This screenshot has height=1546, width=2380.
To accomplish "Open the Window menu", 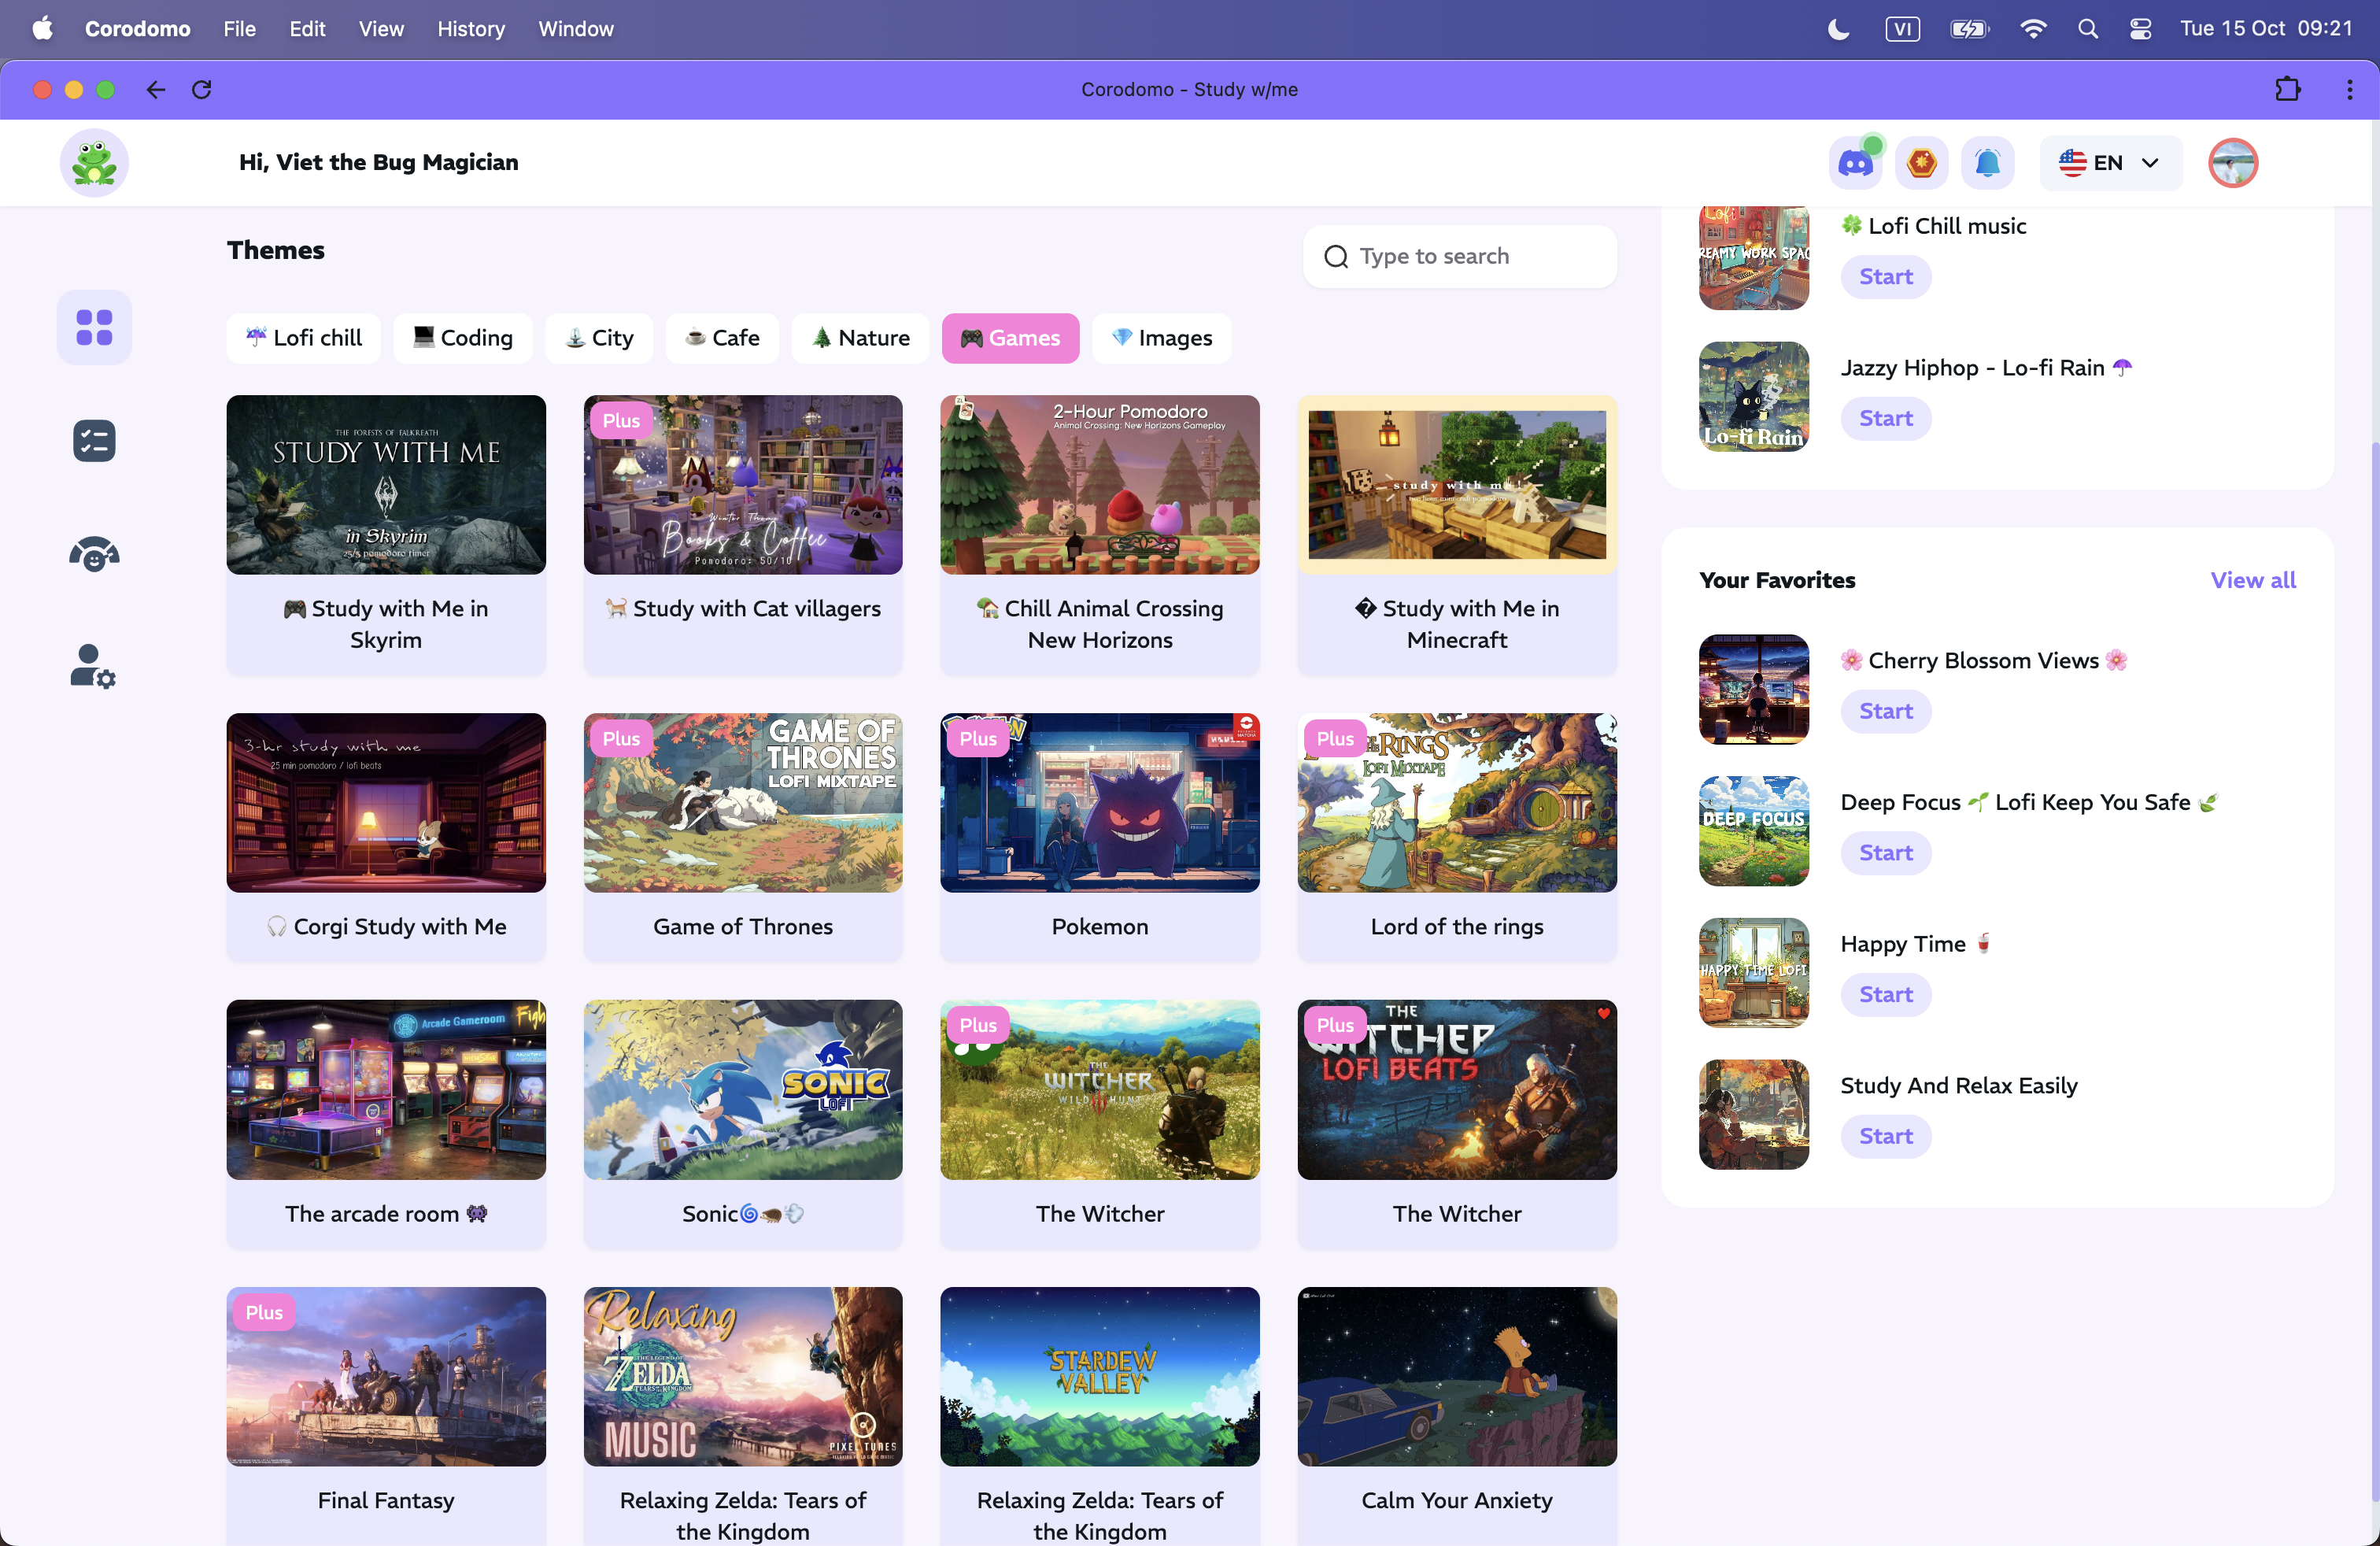I will tap(576, 29).
